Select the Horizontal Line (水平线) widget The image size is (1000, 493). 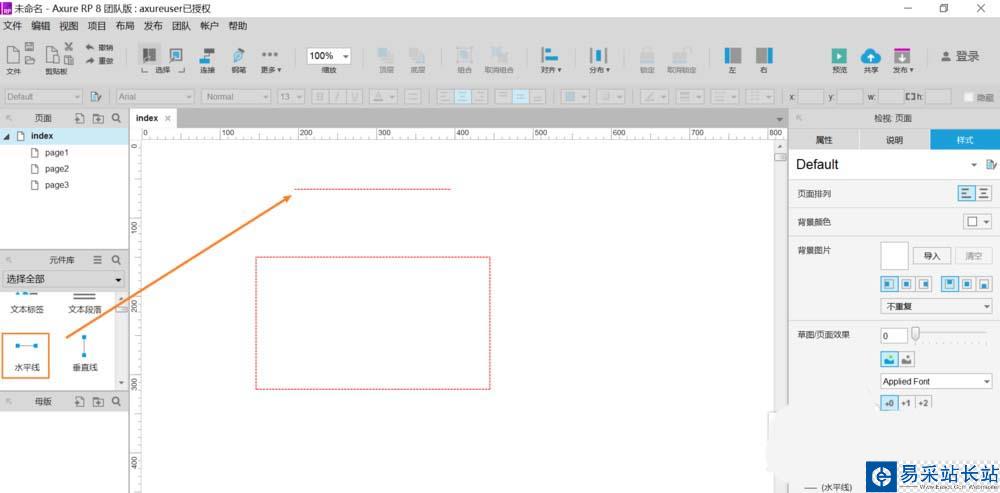26,355
